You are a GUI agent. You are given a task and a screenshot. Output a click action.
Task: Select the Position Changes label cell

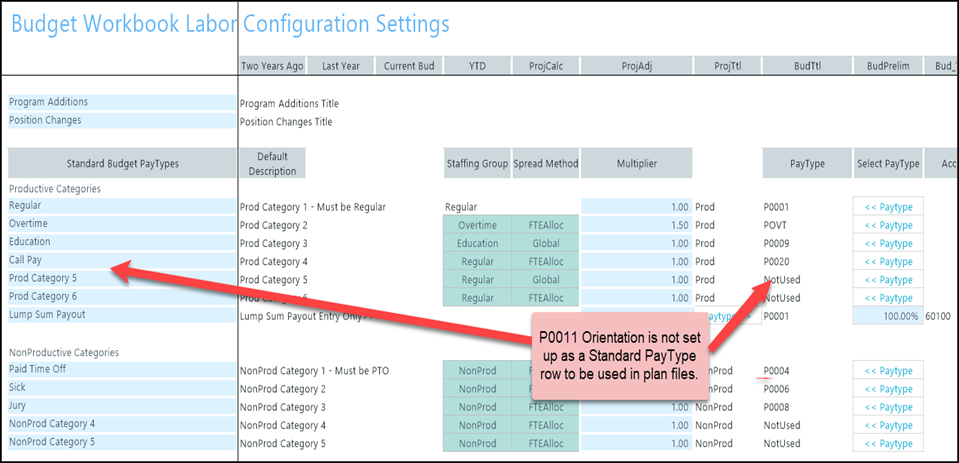point(121,120)
